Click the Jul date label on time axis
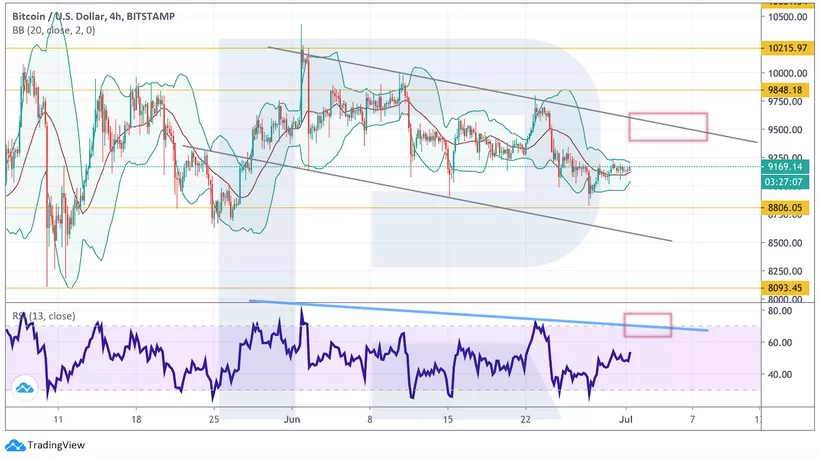Screen dimensions: 820x460 click(629, 420)
